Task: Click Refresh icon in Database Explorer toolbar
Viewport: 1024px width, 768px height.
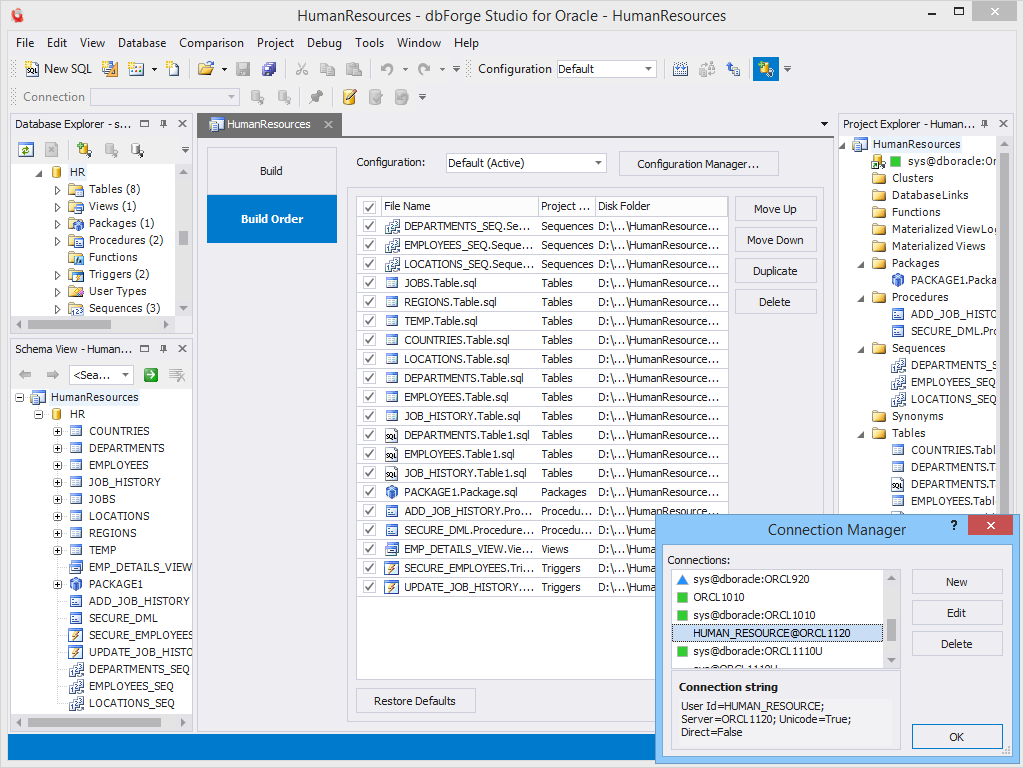Action: click(x=25, y=150)
